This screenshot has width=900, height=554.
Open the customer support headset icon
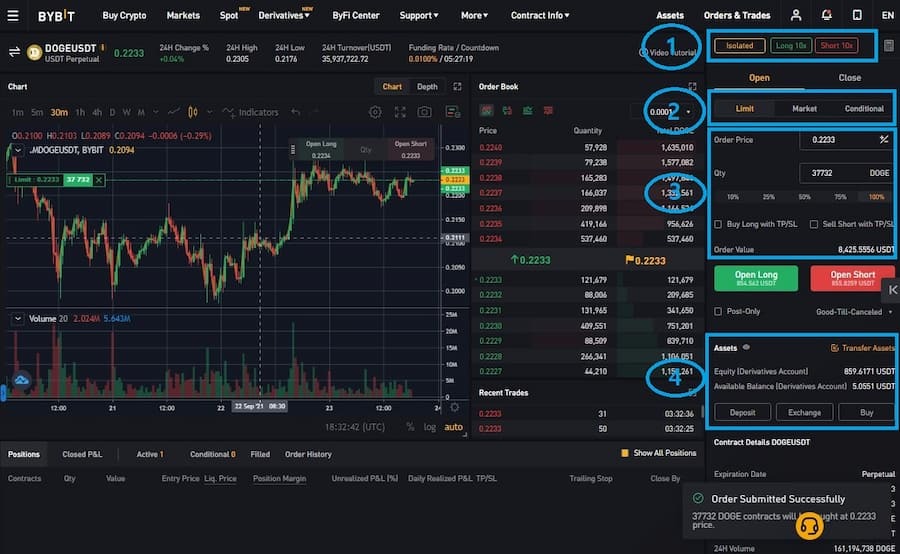(x=809, y=526)
